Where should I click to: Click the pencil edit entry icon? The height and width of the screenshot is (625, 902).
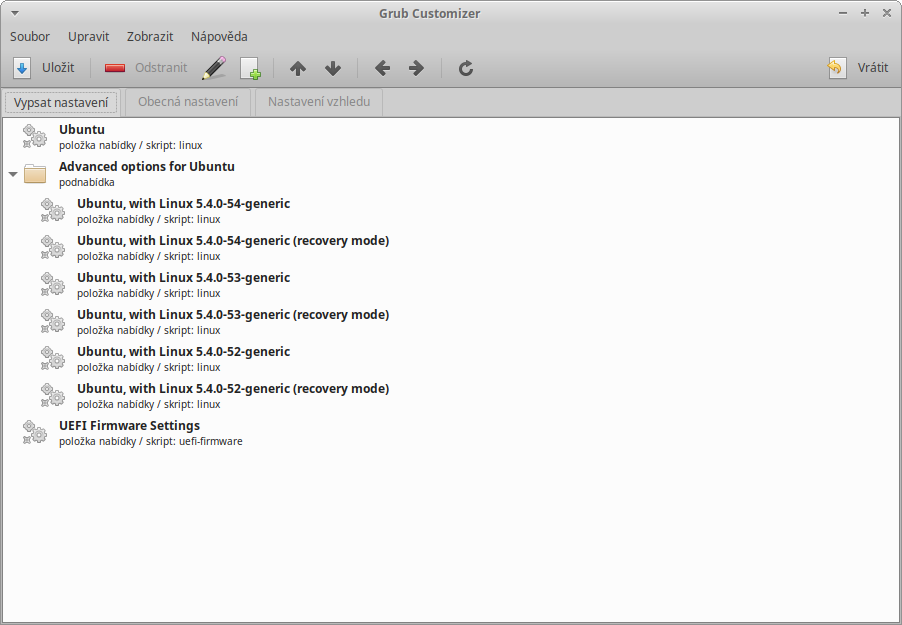[x=214, y=68]
